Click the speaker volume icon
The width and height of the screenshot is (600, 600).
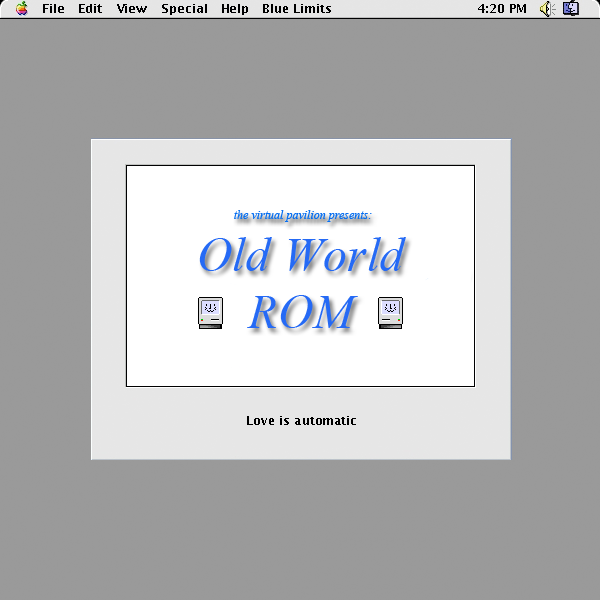[547, 9]
